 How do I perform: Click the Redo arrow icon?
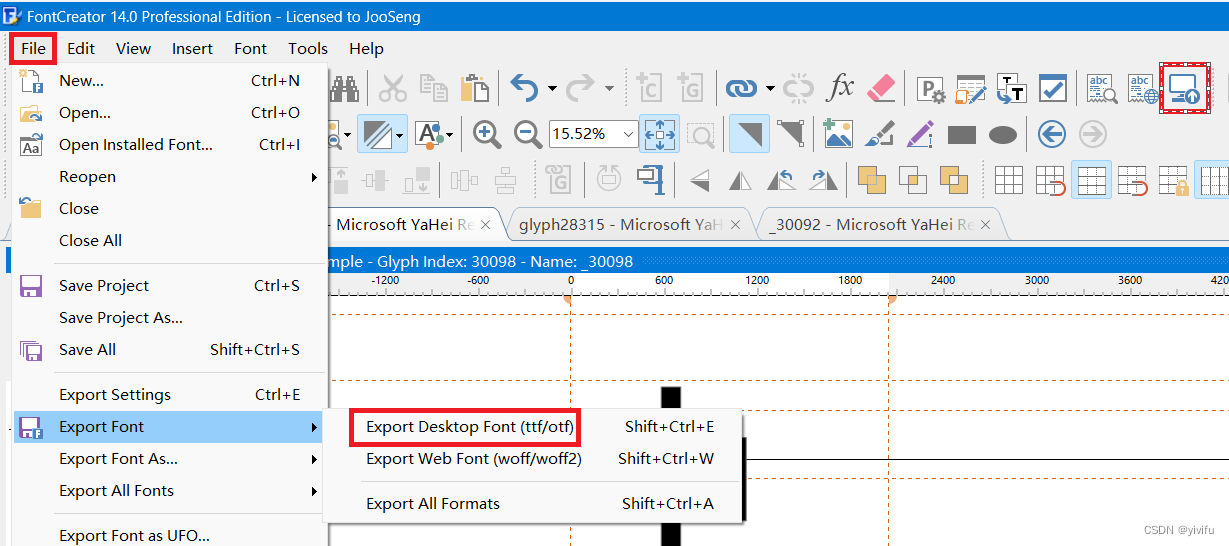coord(580,89)
